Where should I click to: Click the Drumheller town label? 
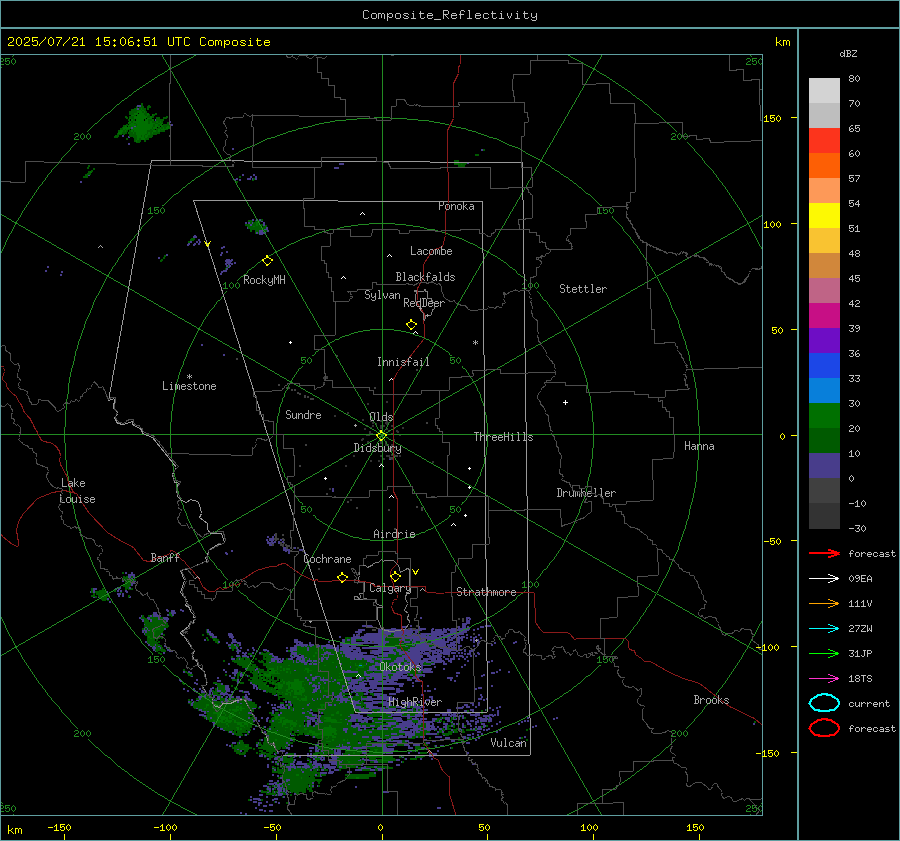click(x=586, y=493)
